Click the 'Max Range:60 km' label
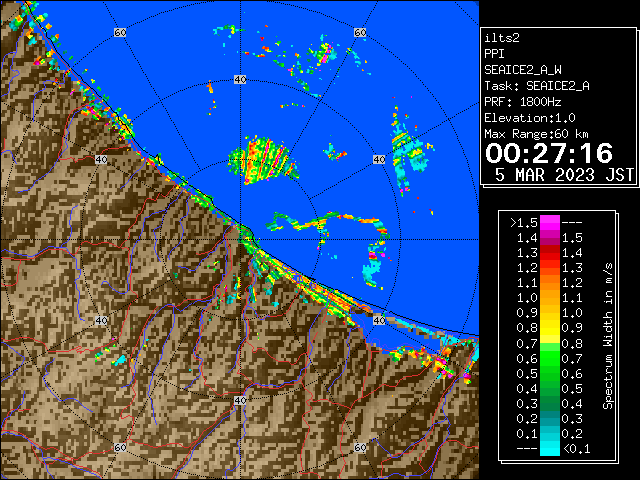 tap(536, 134)
